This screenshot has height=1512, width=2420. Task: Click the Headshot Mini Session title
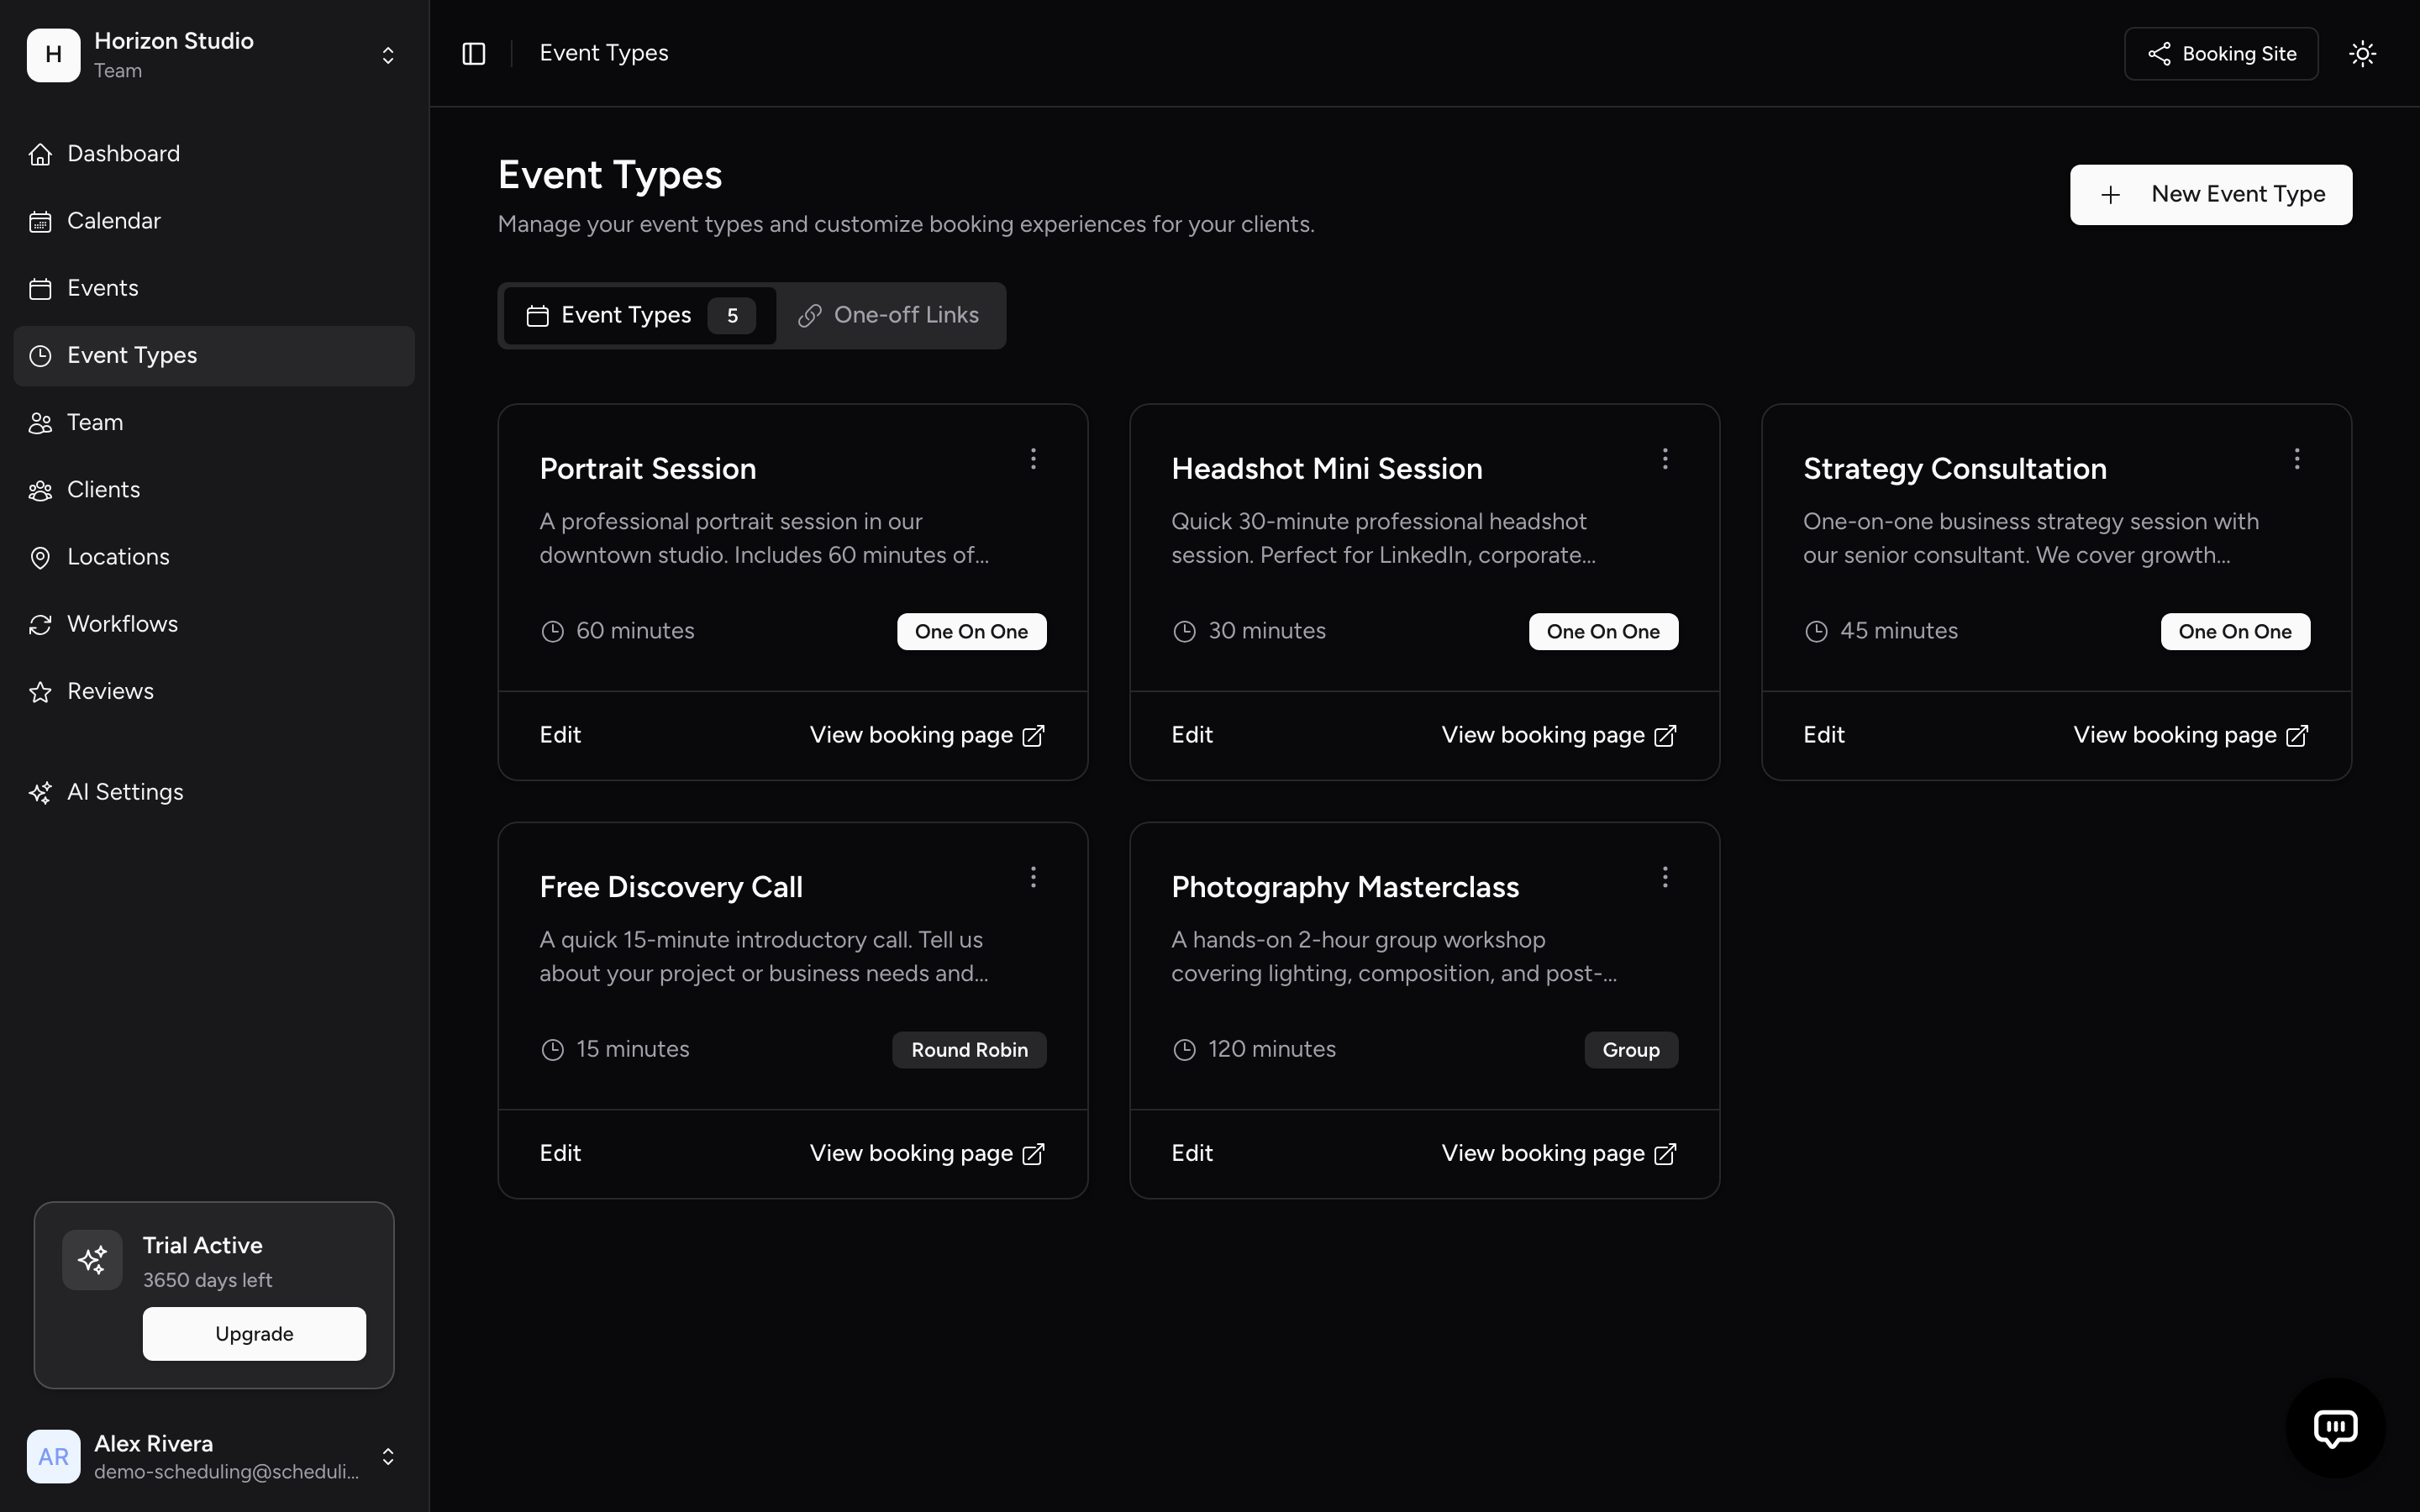1327,469
